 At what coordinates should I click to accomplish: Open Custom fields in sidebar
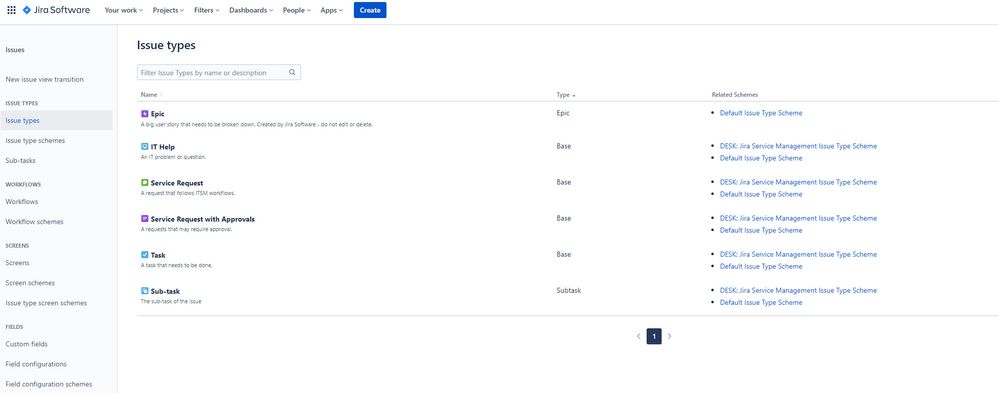click(x=26, y=345)
